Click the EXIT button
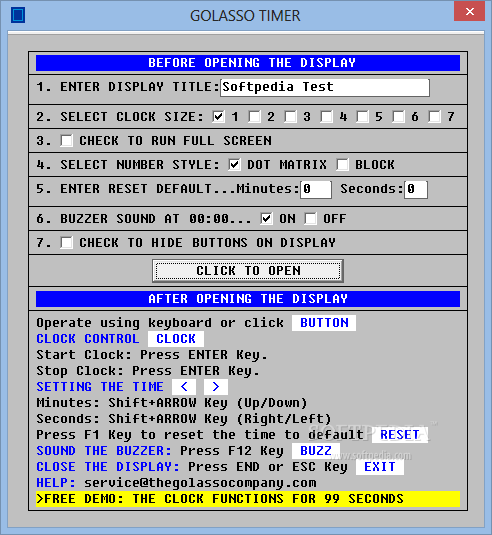 pos(380,467)
